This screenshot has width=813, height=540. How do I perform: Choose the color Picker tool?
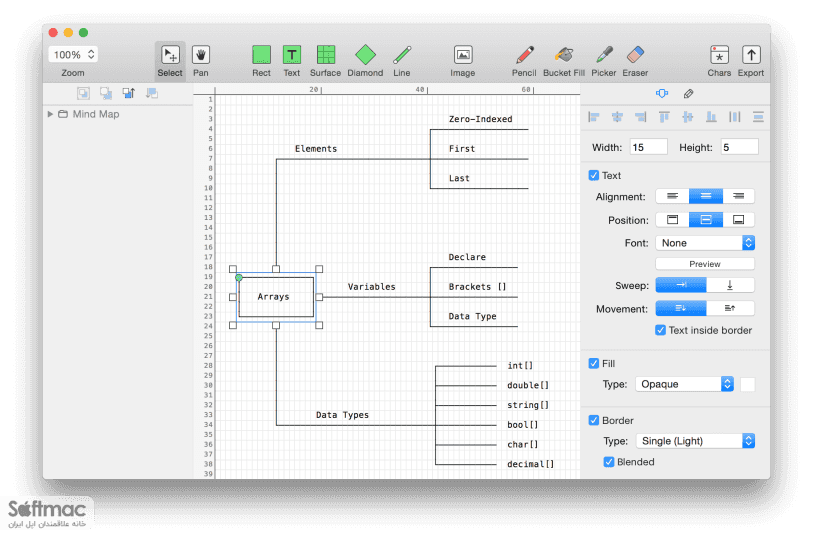(x=604, y=61)
